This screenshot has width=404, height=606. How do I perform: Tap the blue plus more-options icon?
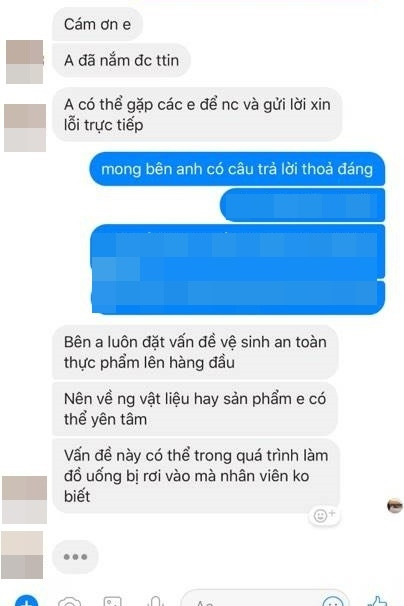tap(26, 601)
